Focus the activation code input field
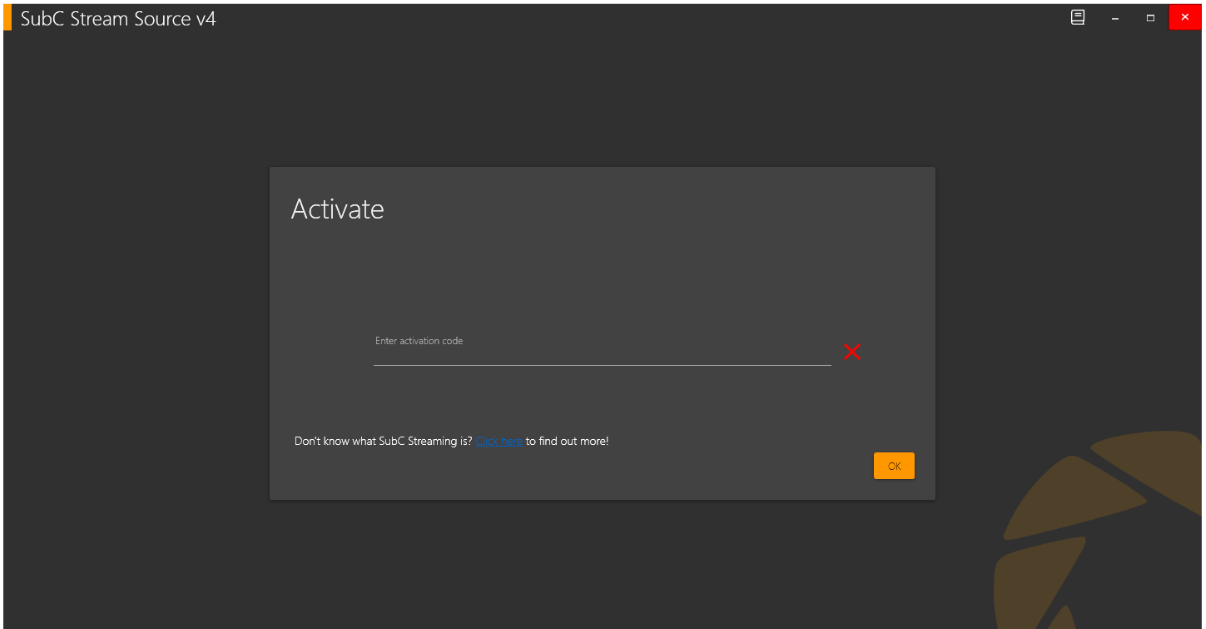The height and width of the screenshot is (629, 1206). [601, 353]
